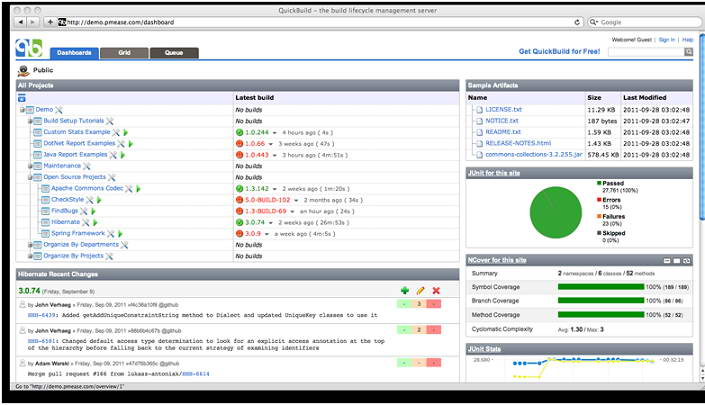Click the Symbol Coverage progress bar
The height and width of the screenshot is (405, 705).
click(x=601, y=287)
